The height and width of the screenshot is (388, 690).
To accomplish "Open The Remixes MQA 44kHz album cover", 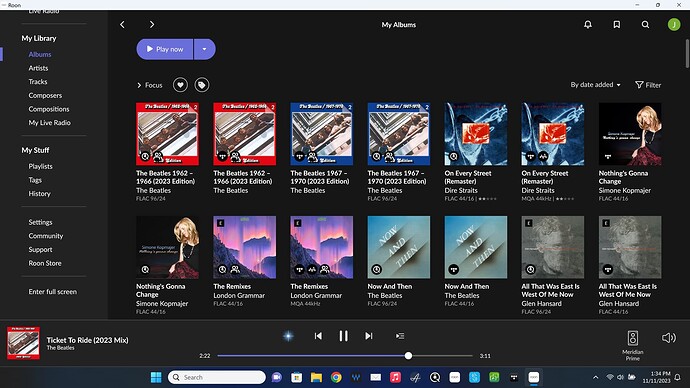I will tap(322, 247).
